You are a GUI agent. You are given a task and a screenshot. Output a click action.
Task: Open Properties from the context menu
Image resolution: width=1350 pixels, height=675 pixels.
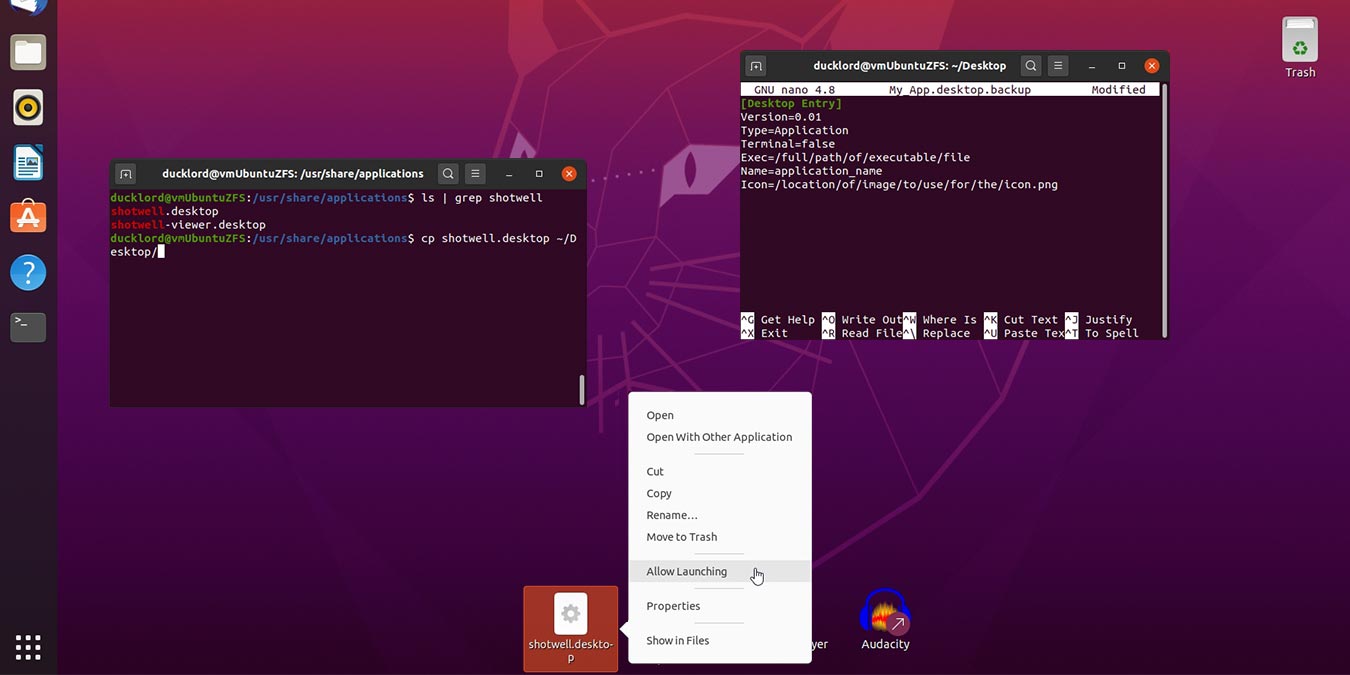(x=673, y=606)
